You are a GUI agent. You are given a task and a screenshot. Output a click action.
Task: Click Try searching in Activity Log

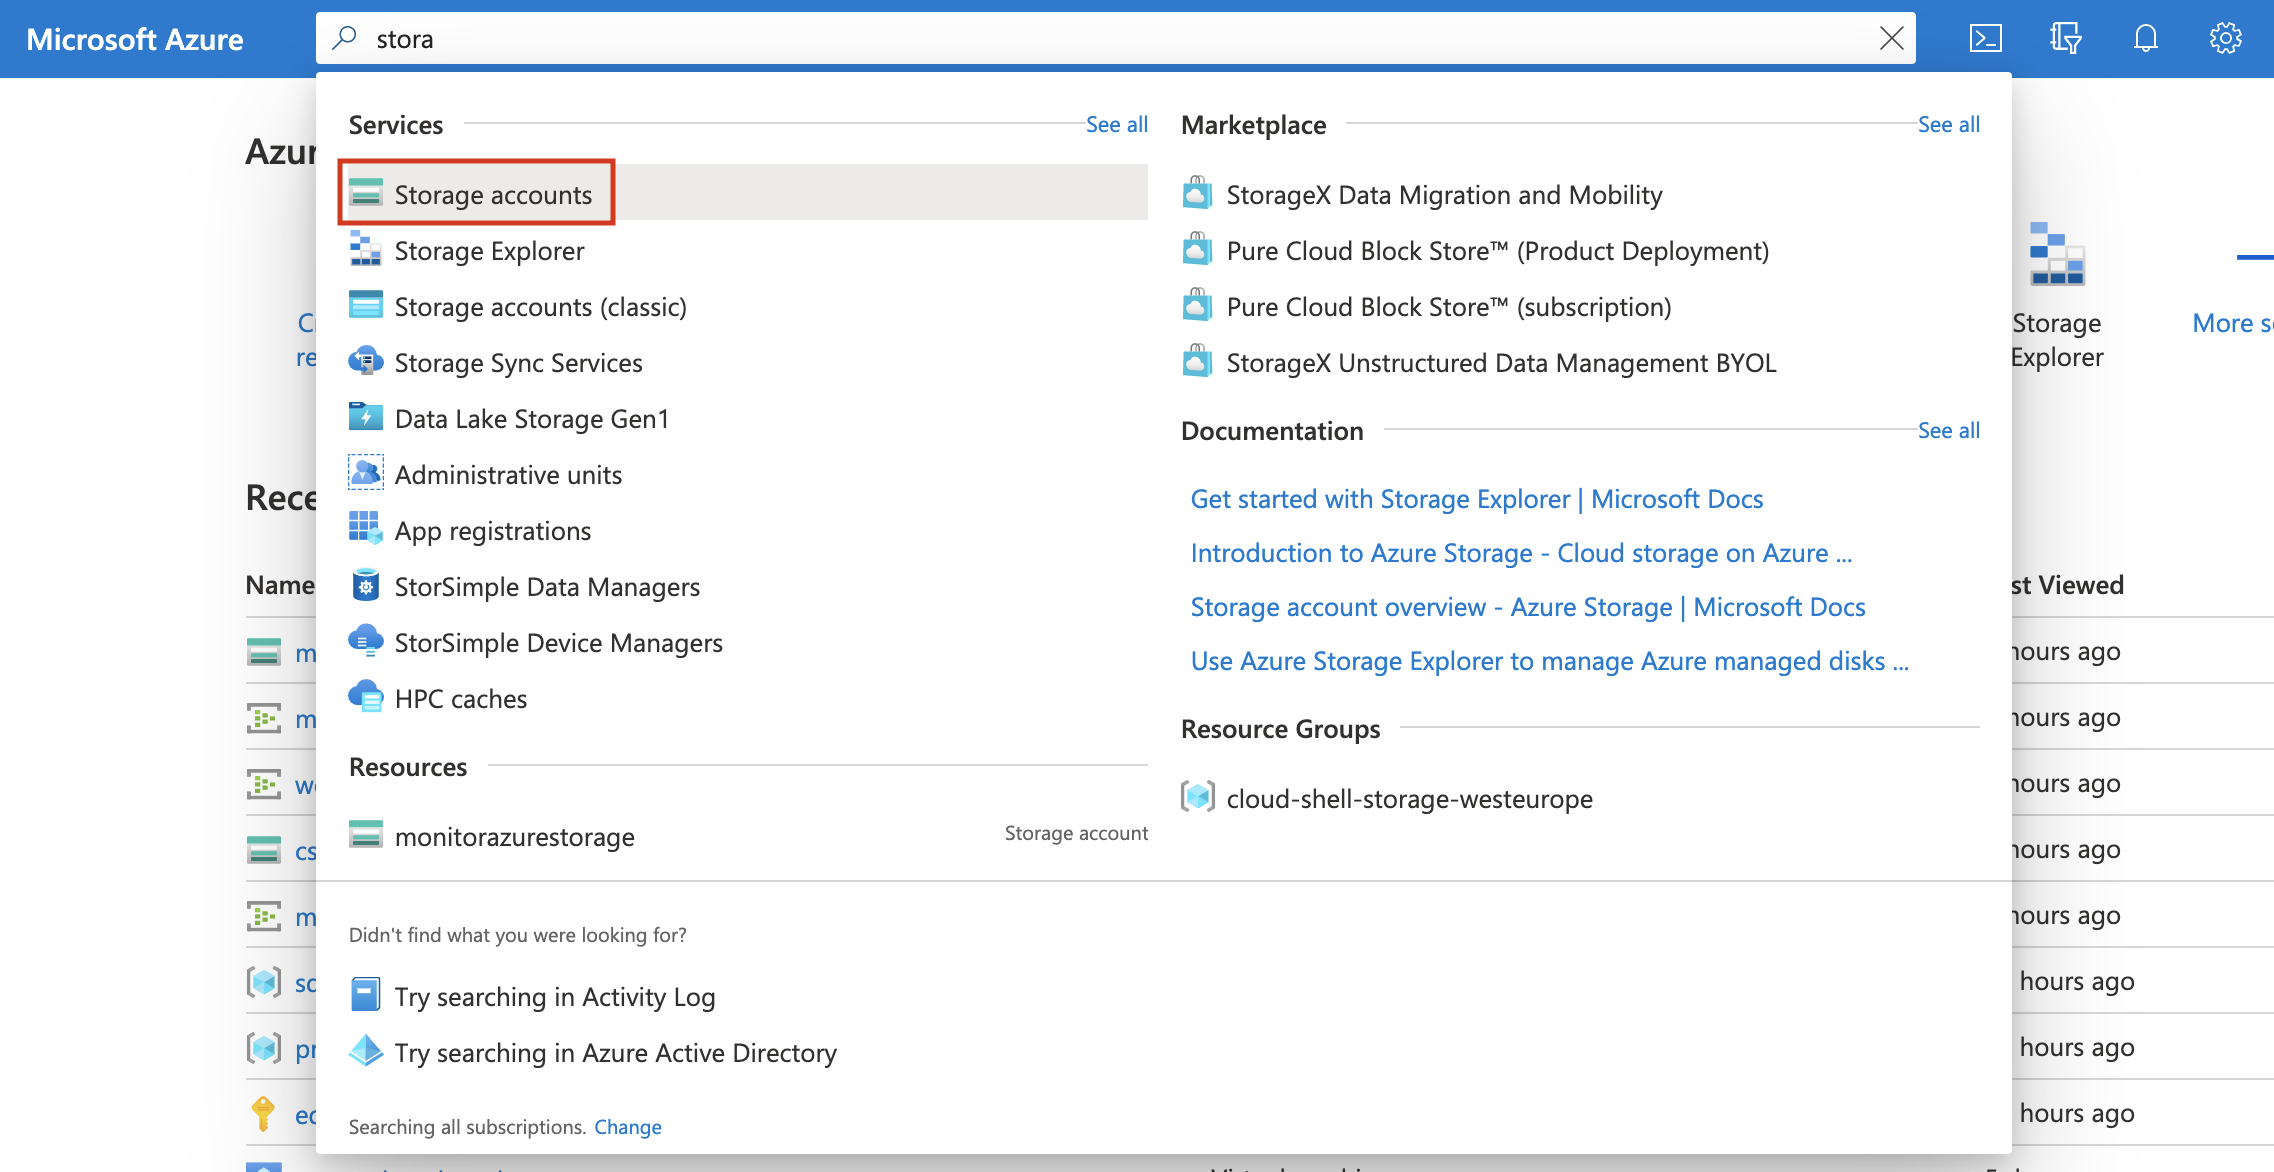(x=553, y=994)
